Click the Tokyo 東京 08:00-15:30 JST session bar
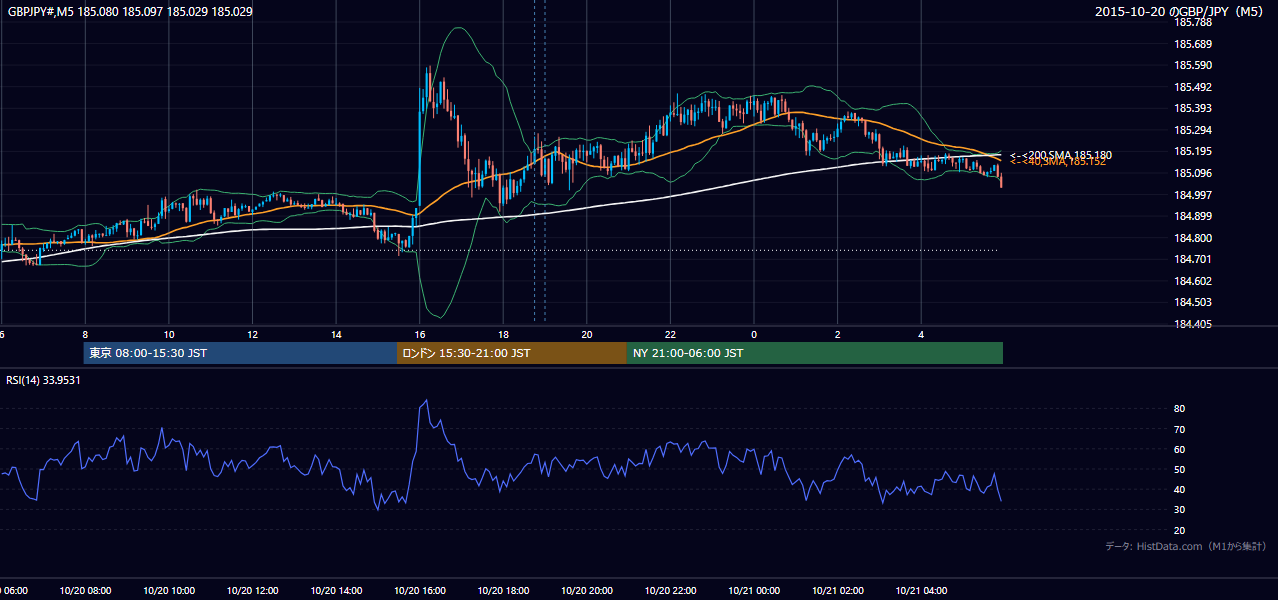 tap(240, 353)
